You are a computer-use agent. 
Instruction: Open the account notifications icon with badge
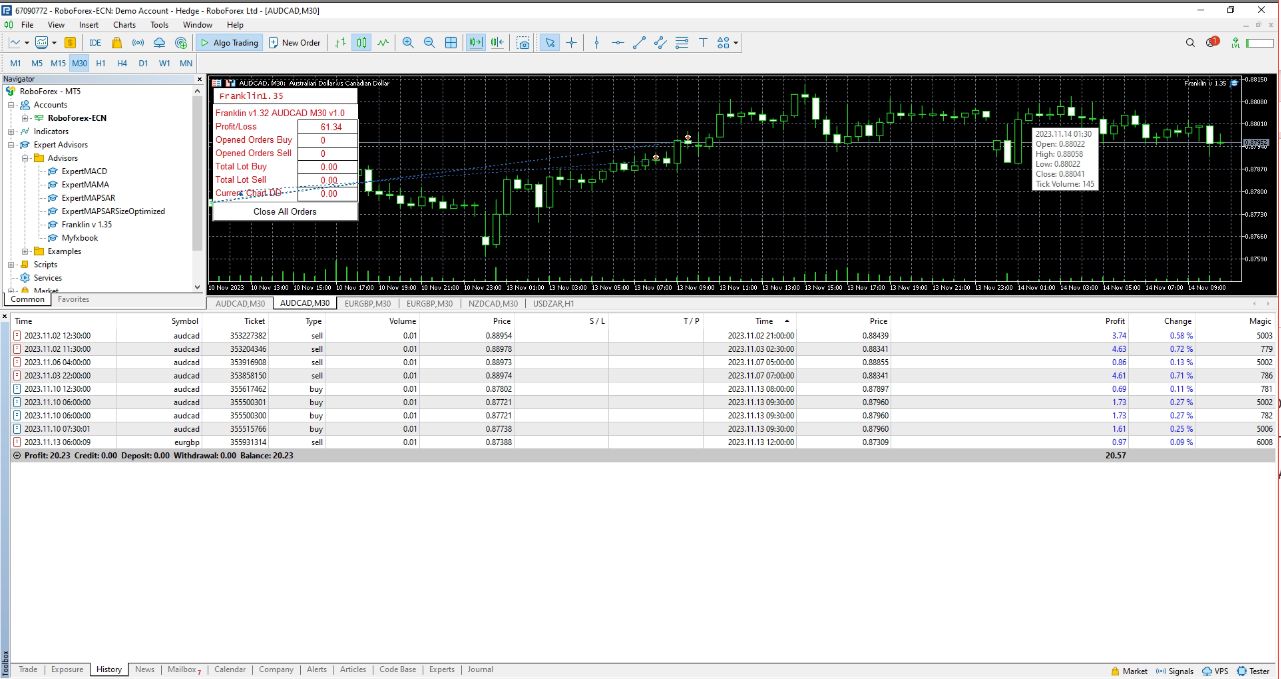coord(1212,43)
